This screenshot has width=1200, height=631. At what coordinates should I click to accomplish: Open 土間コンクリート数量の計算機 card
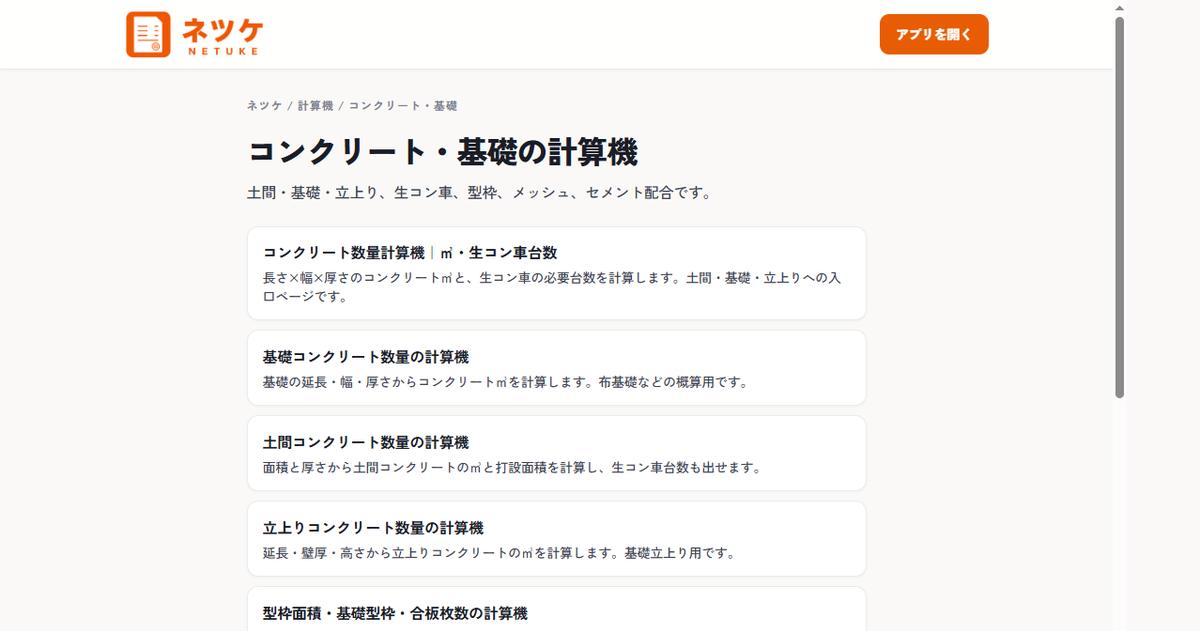click(x=556, y=453)
